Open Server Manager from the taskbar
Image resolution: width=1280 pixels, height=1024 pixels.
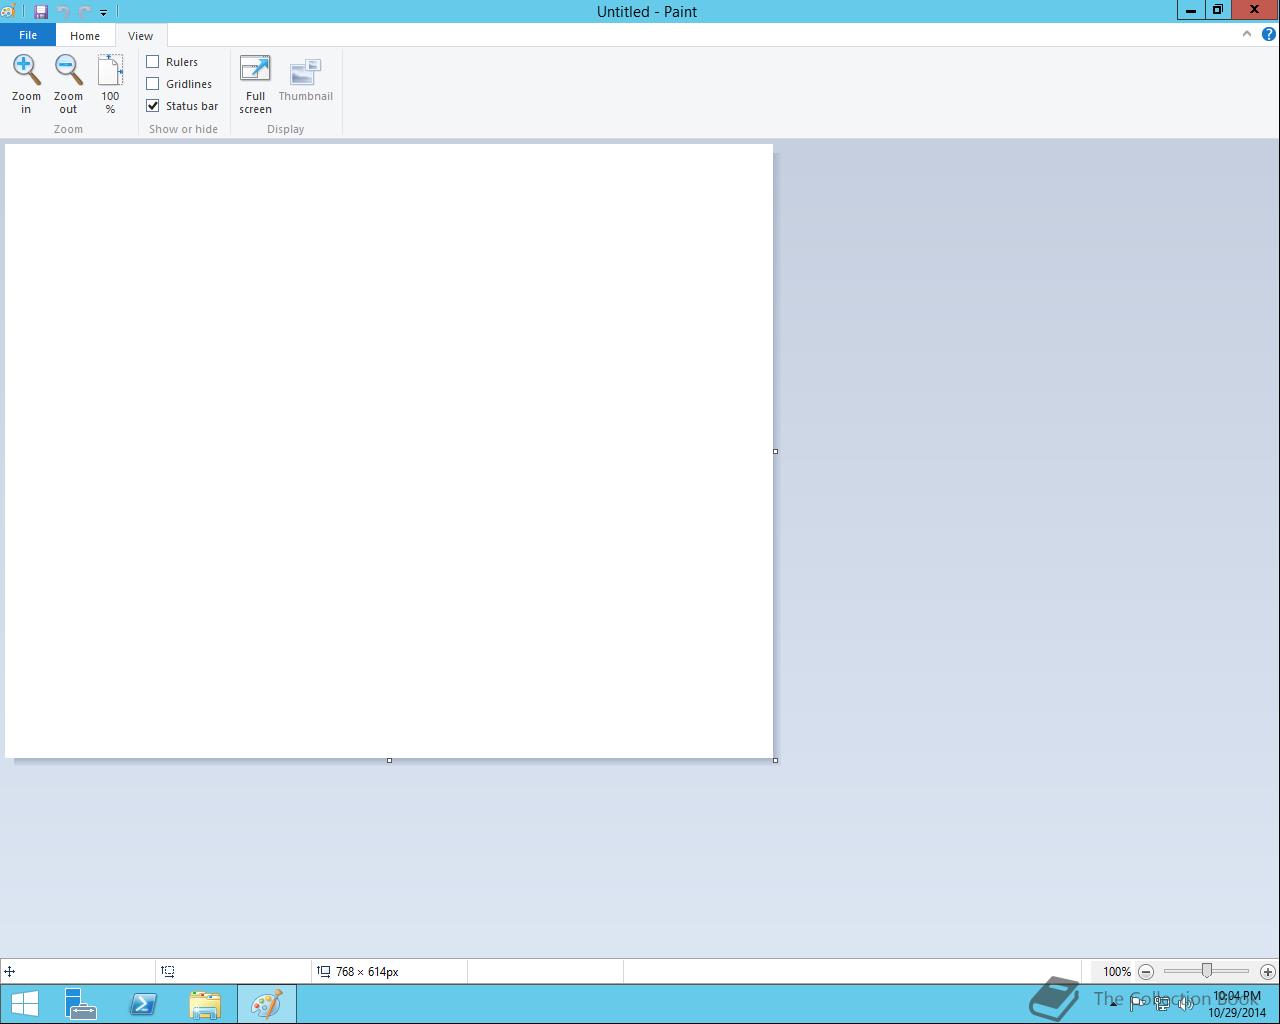[80, 1004]
